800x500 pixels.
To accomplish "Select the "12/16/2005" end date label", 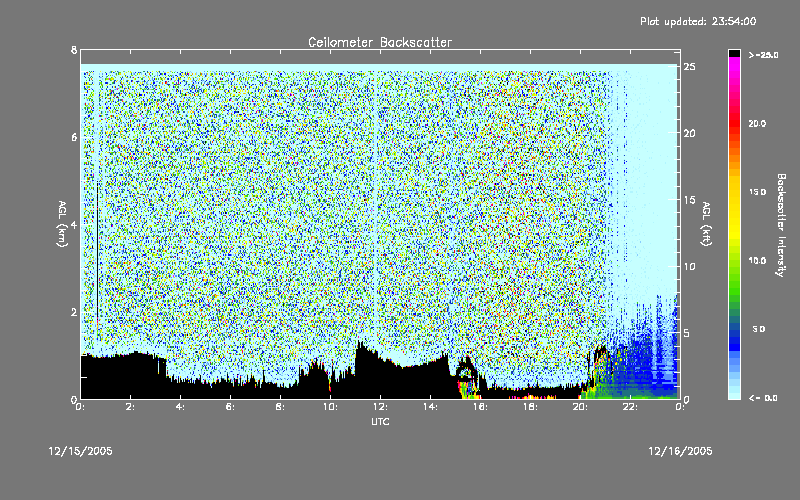I will coord(680,451).
